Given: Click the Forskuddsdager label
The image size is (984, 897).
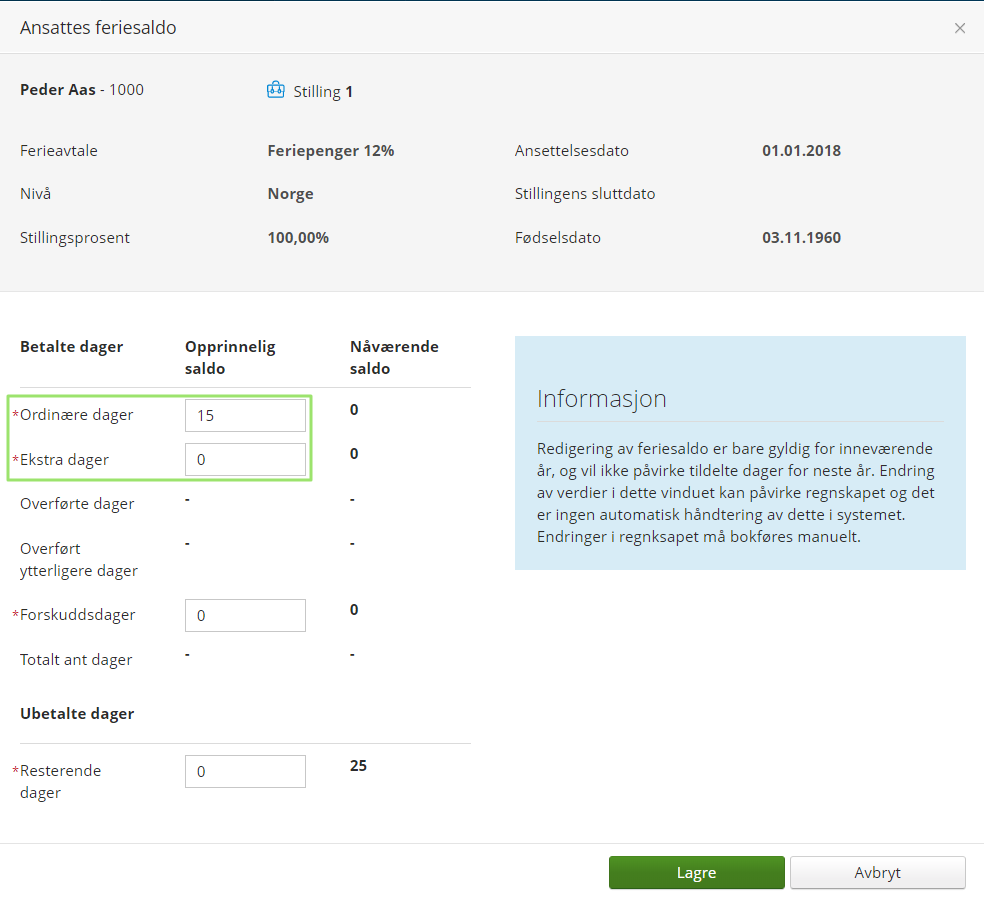Looking at the screenshot, I should point(78,615).
